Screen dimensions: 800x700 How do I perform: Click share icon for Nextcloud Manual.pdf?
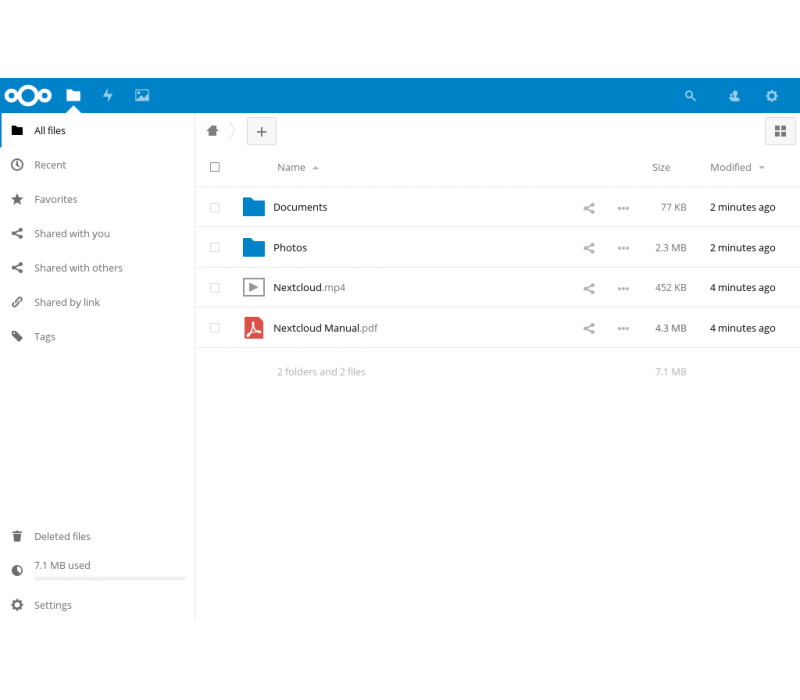589,328
